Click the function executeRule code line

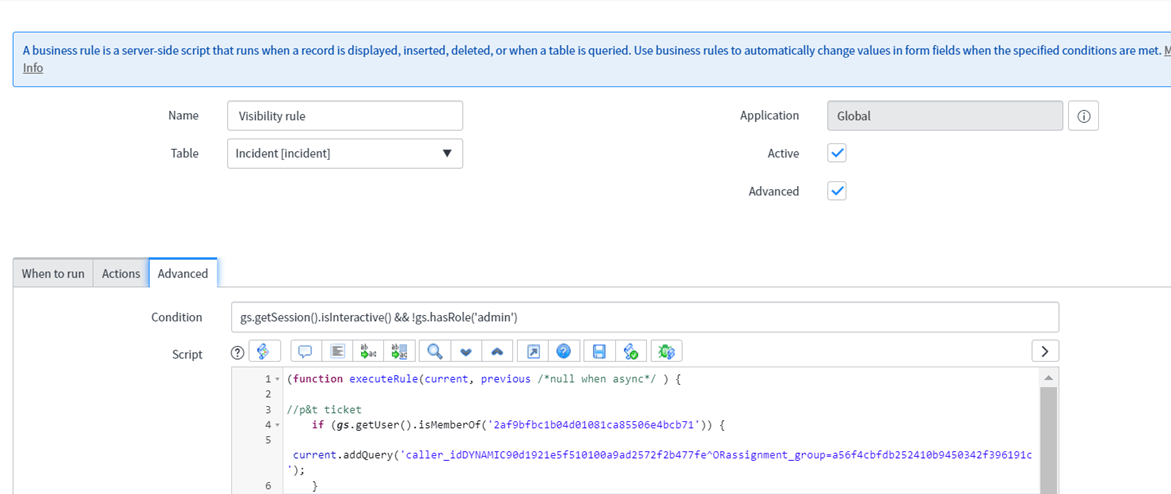click(484, 379)
